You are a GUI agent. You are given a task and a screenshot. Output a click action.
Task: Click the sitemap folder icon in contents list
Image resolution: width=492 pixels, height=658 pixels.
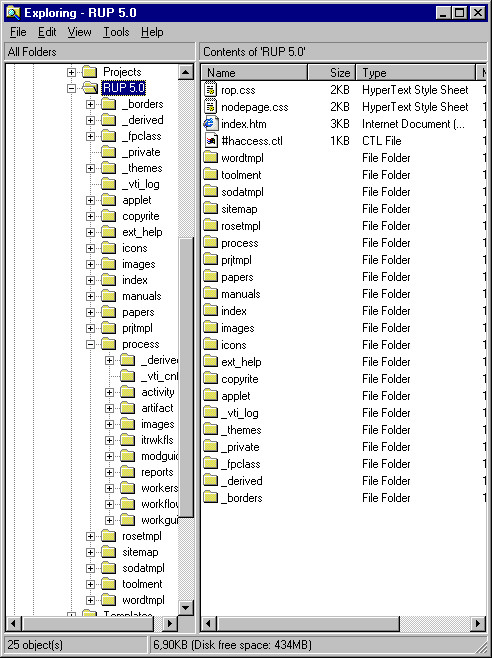pyautogui.click(x=211, y=208)
